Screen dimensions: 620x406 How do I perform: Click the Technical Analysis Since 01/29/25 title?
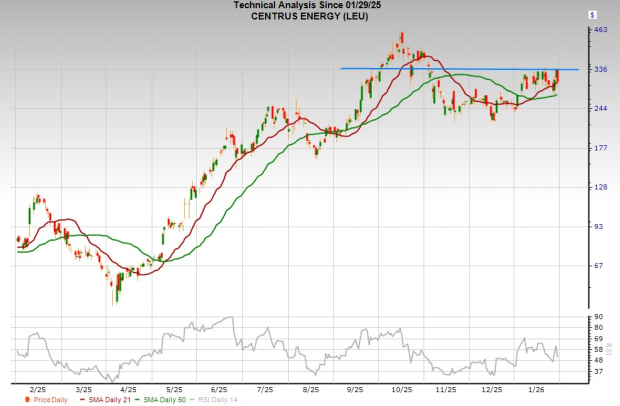pyautogui.click(x=310, y=6)
